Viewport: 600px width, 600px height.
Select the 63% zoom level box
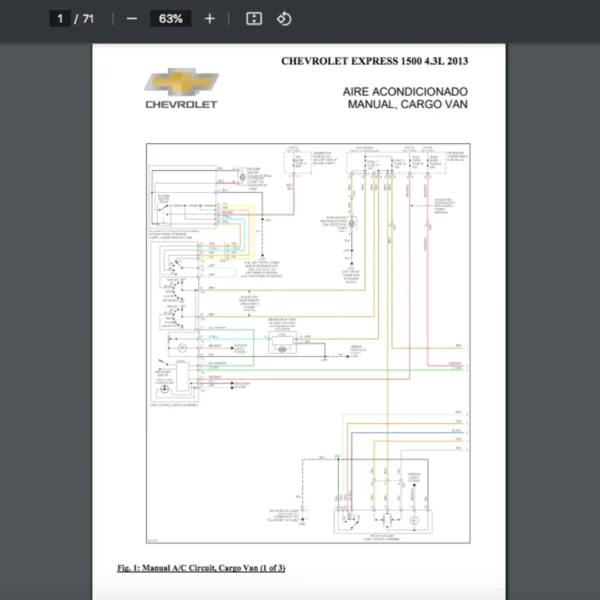169,19
